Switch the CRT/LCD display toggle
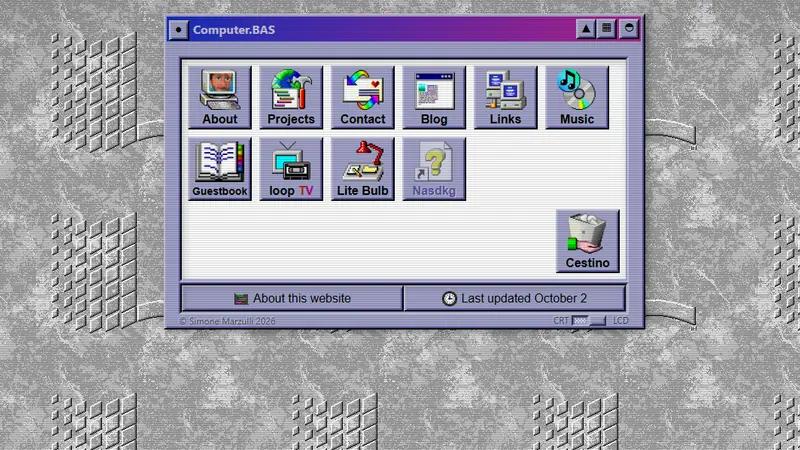 pos(589,320)
